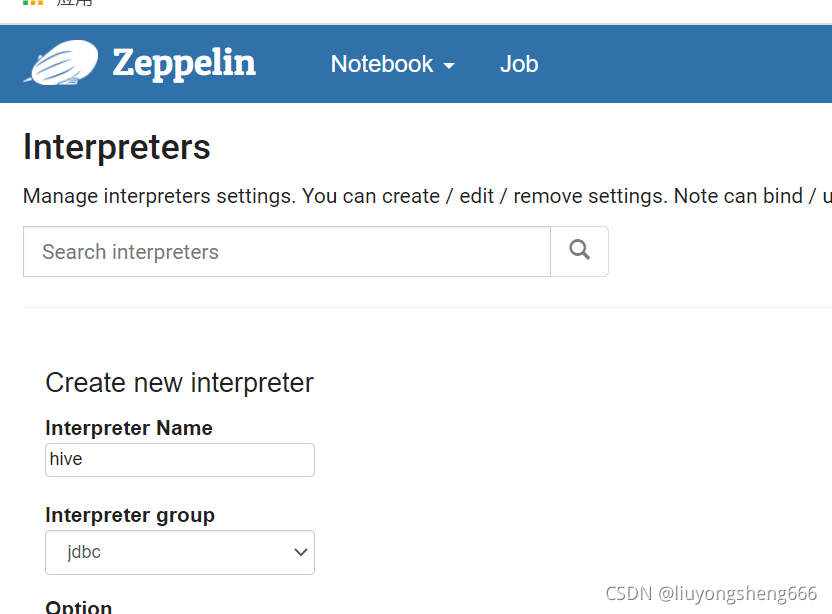This screenshot has width=832, height=614.
Task: Click the Zeppelin elephant logo
Action: pyautogui.click(x=60, y=63)
